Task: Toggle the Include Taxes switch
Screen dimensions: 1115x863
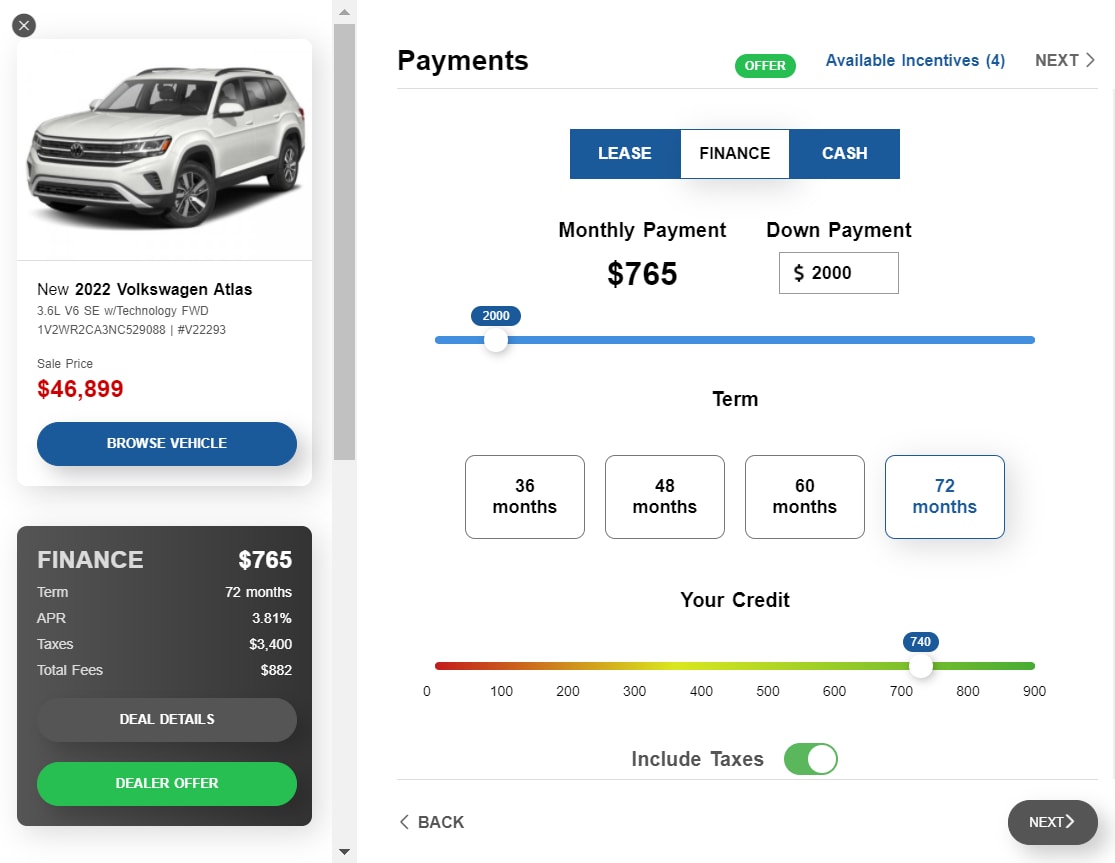Action: click(810, 759)
